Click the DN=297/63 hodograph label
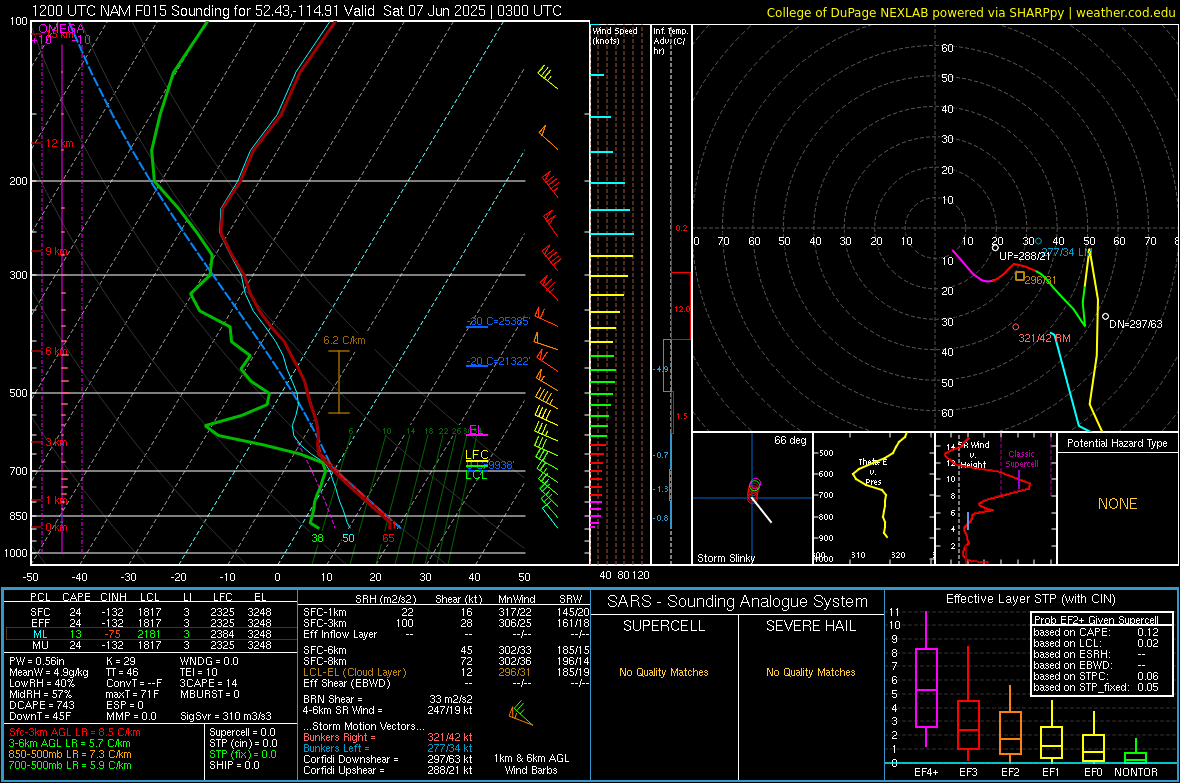This screenshot has height=783, width=1180. coord(1136,324)
